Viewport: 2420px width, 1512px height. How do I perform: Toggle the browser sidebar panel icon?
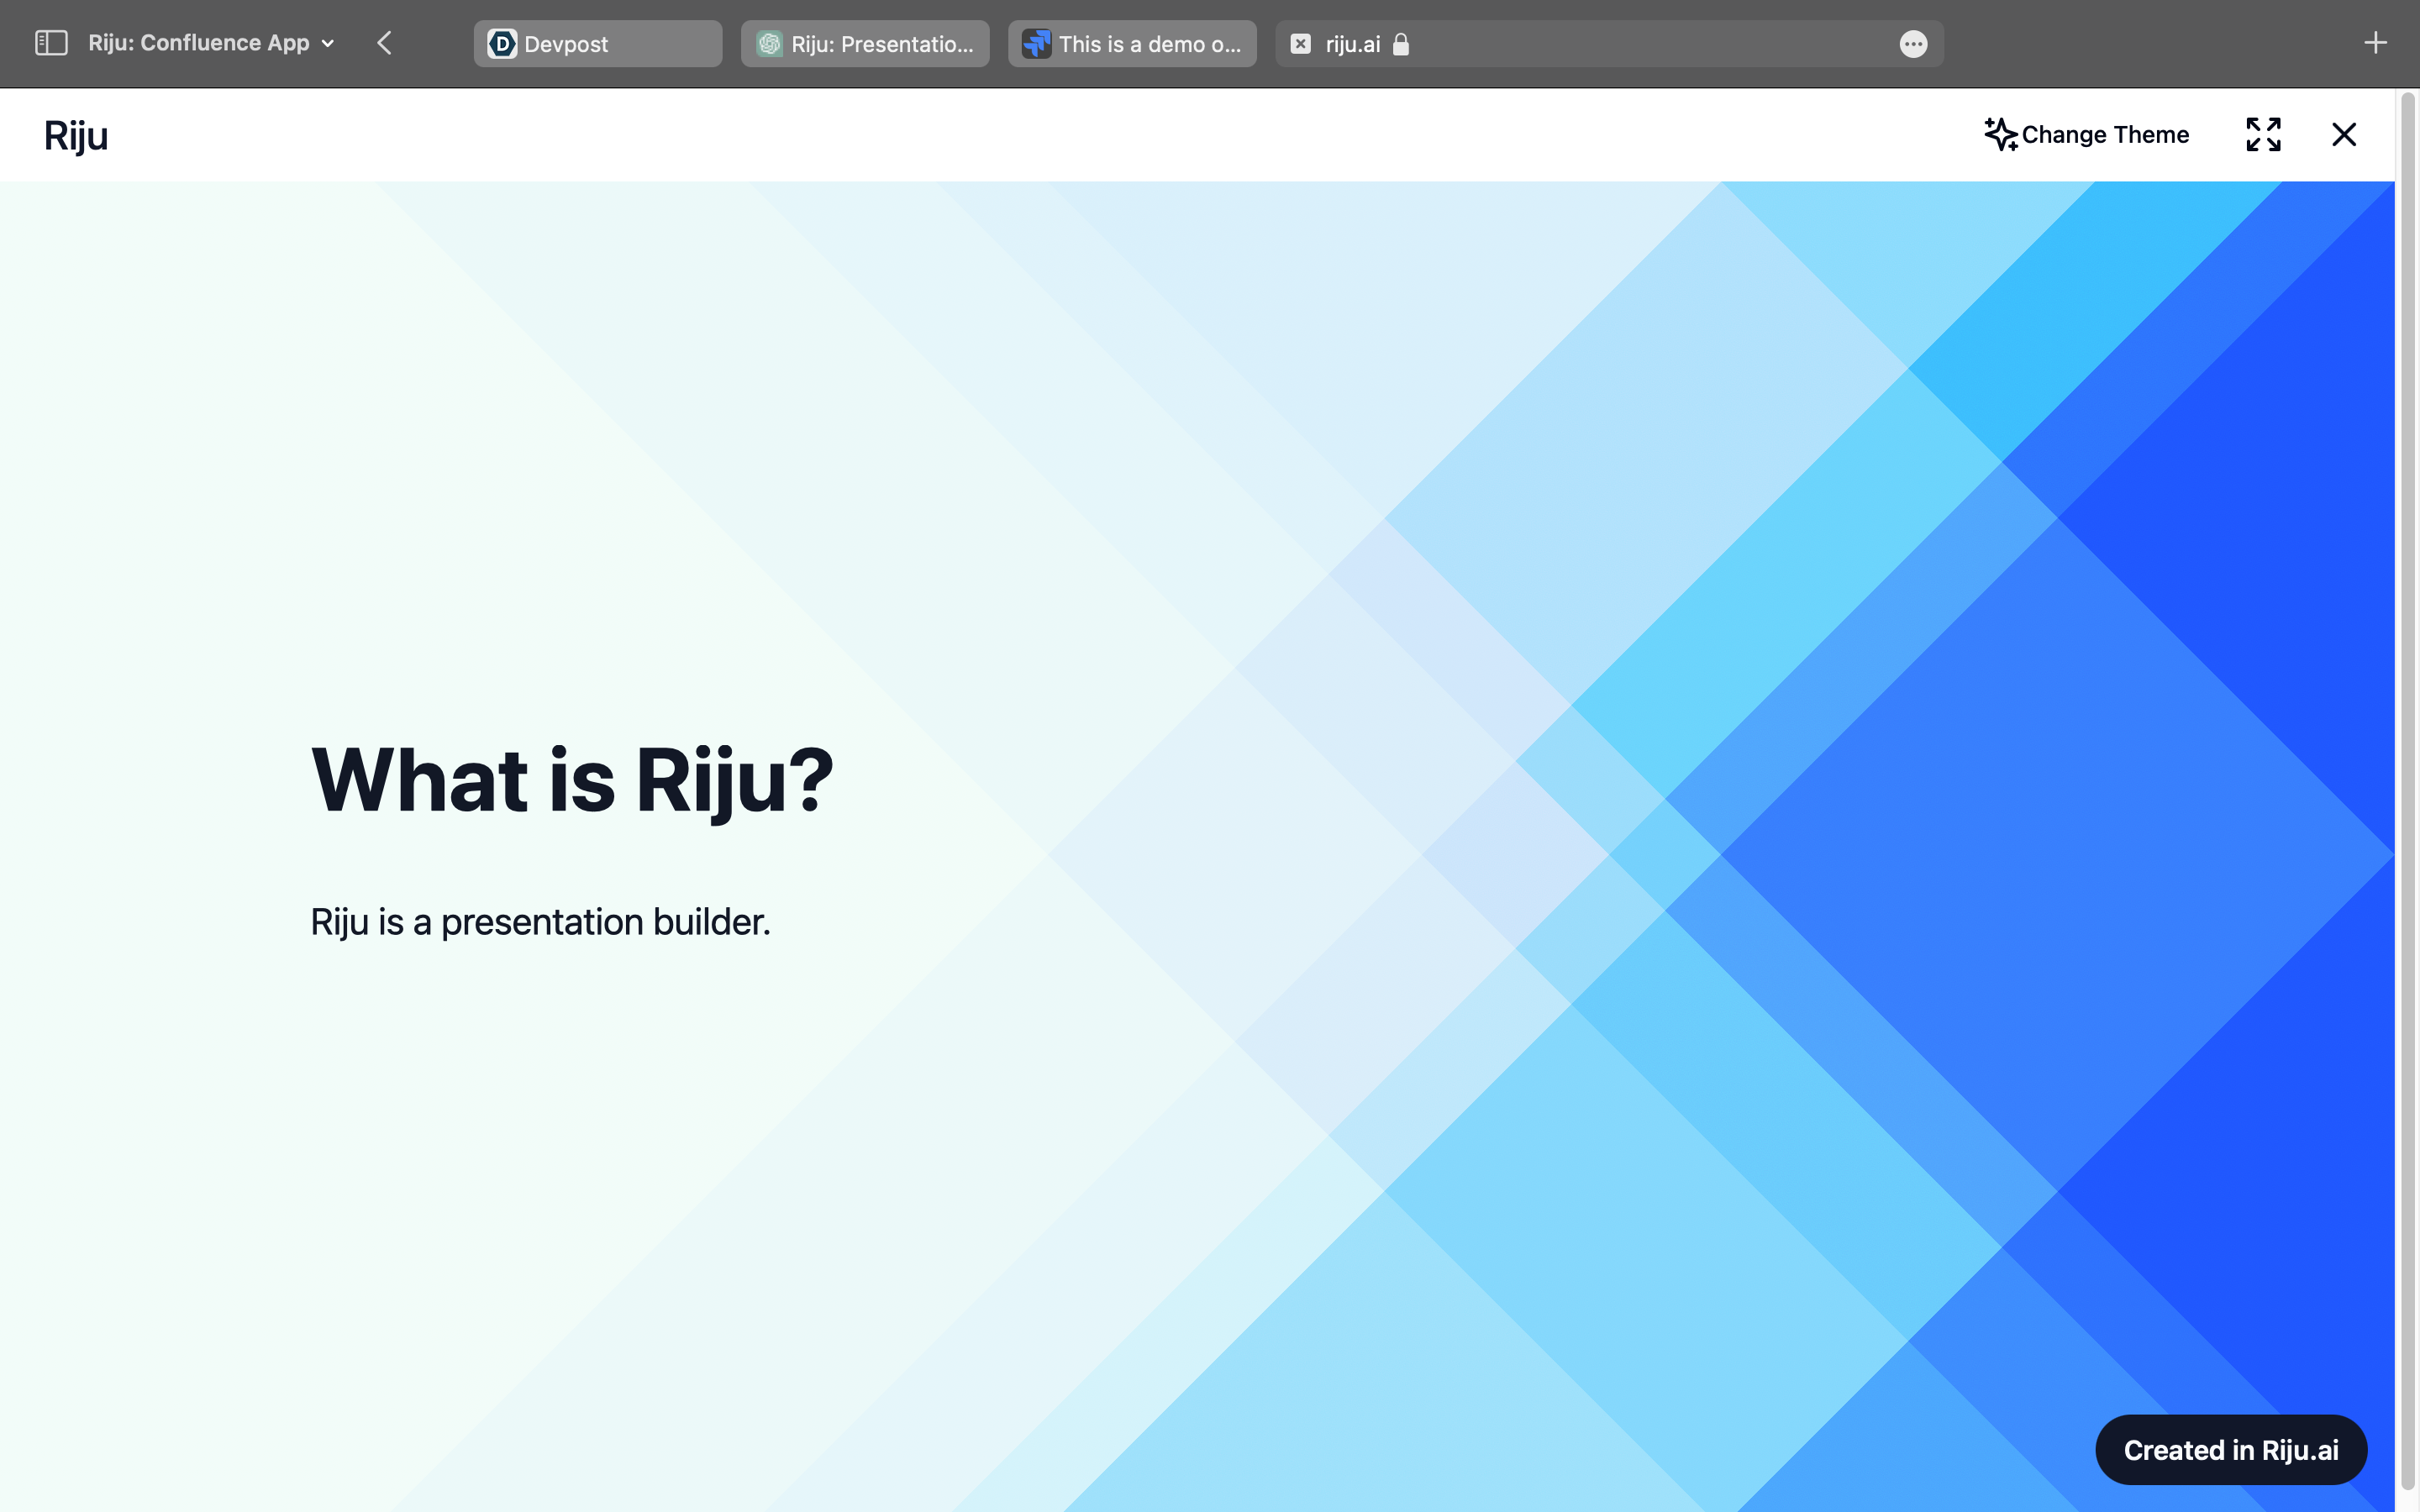(x=51, y=43)
